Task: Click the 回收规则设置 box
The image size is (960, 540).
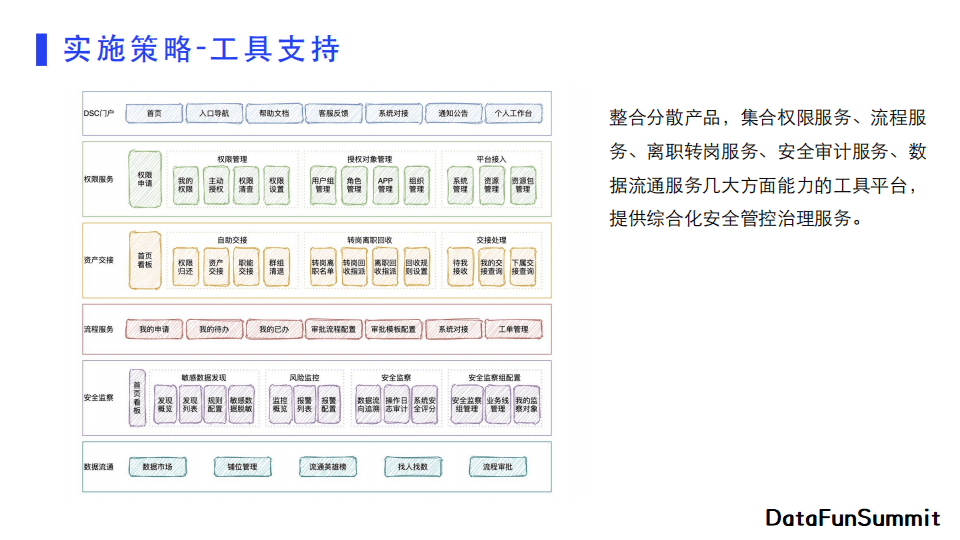Action: (x=416, y=267)
